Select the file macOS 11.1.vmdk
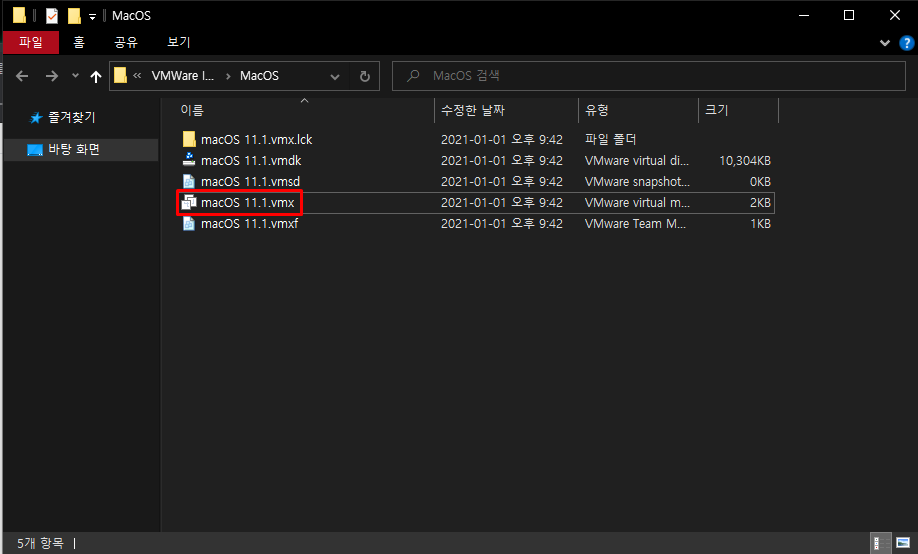Screen dimensions: 918x554 coord(251,160)
